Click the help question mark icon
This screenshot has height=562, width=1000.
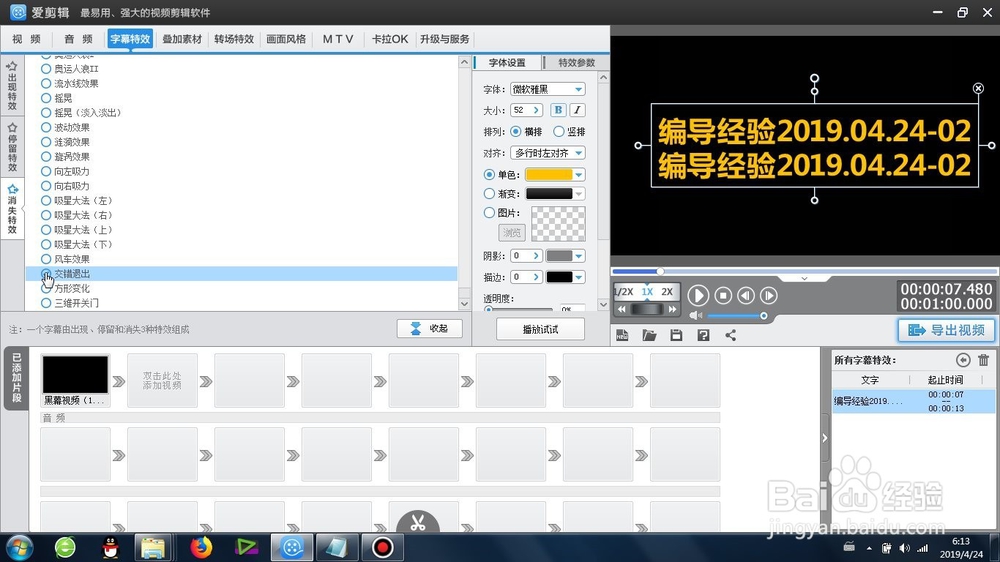[x=703, y=335]
